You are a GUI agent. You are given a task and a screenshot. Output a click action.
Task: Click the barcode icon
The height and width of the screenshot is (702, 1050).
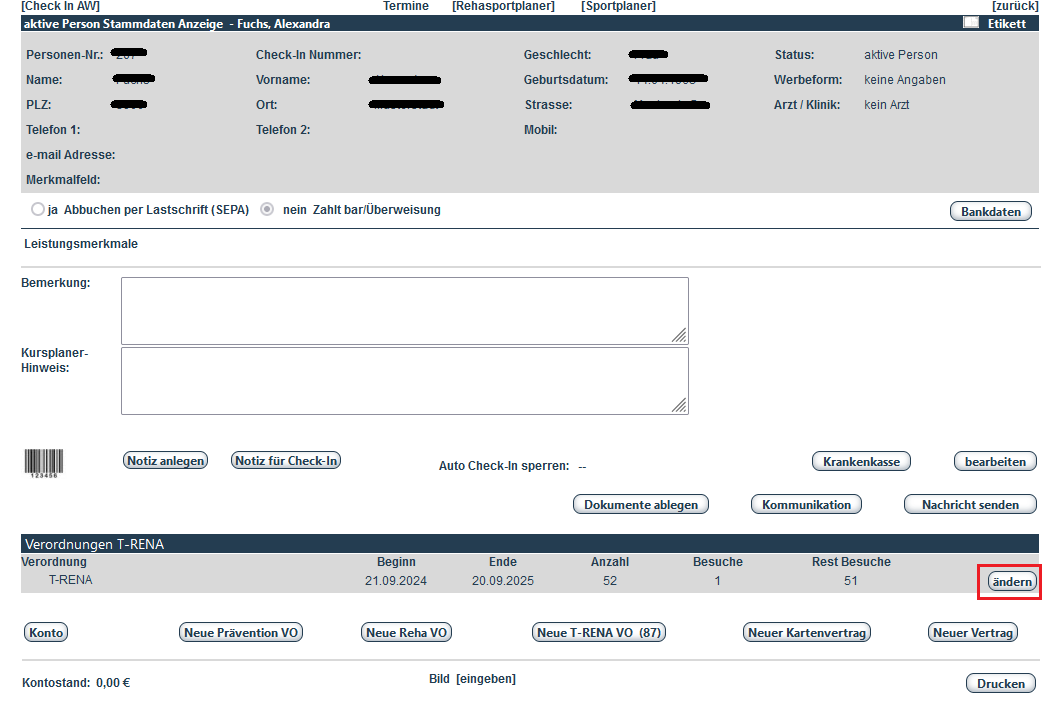click(x=42, y=463)
